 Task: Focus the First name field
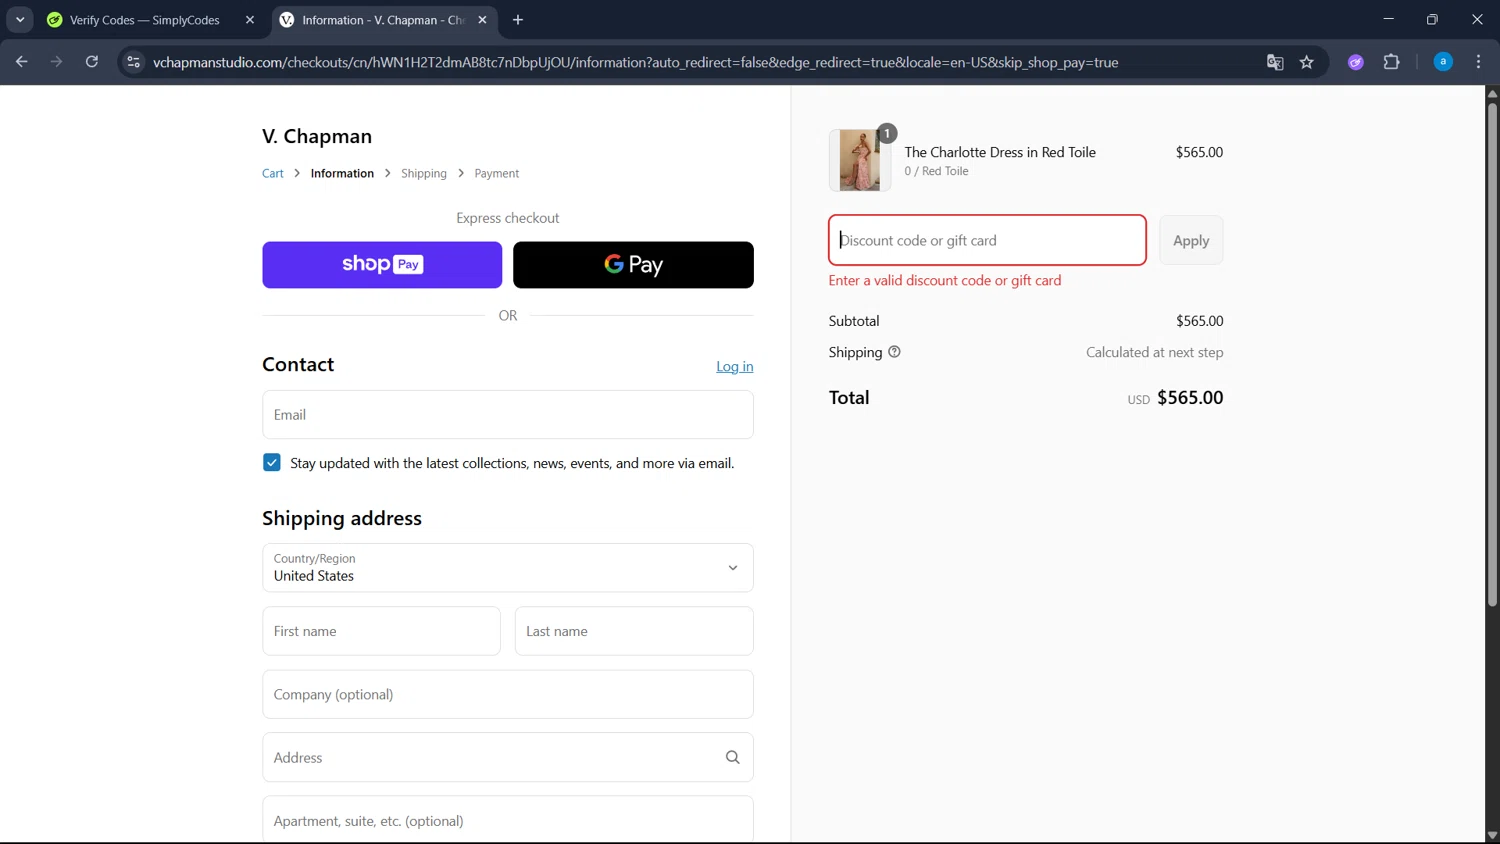coord(381,631)
